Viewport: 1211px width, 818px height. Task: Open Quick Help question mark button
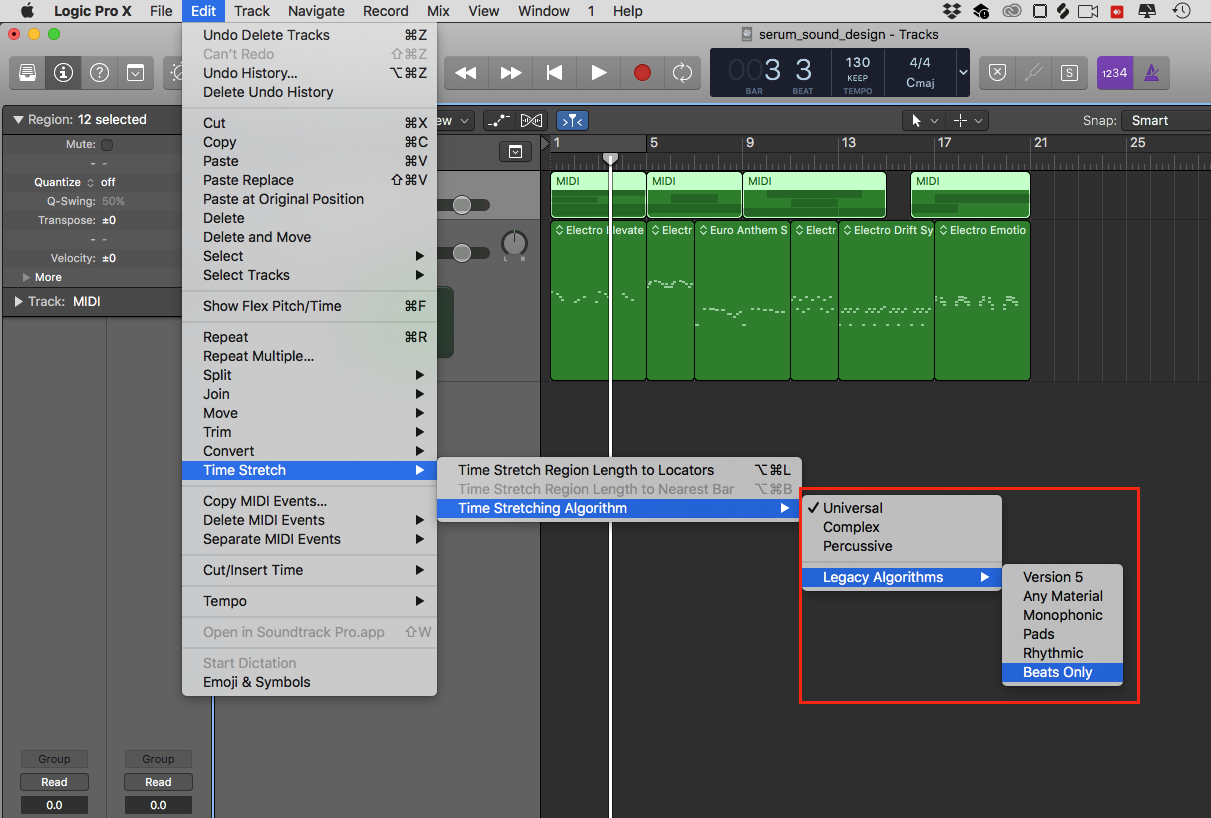point(99,73)
